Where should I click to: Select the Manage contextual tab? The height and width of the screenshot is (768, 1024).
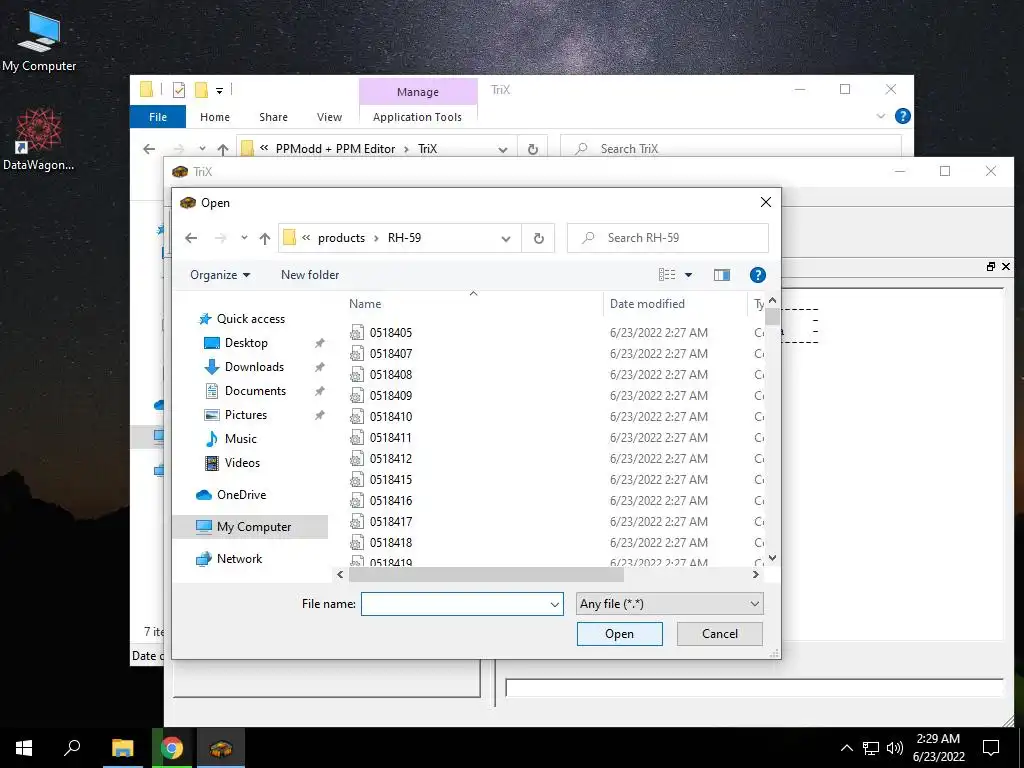pos(418,92)
